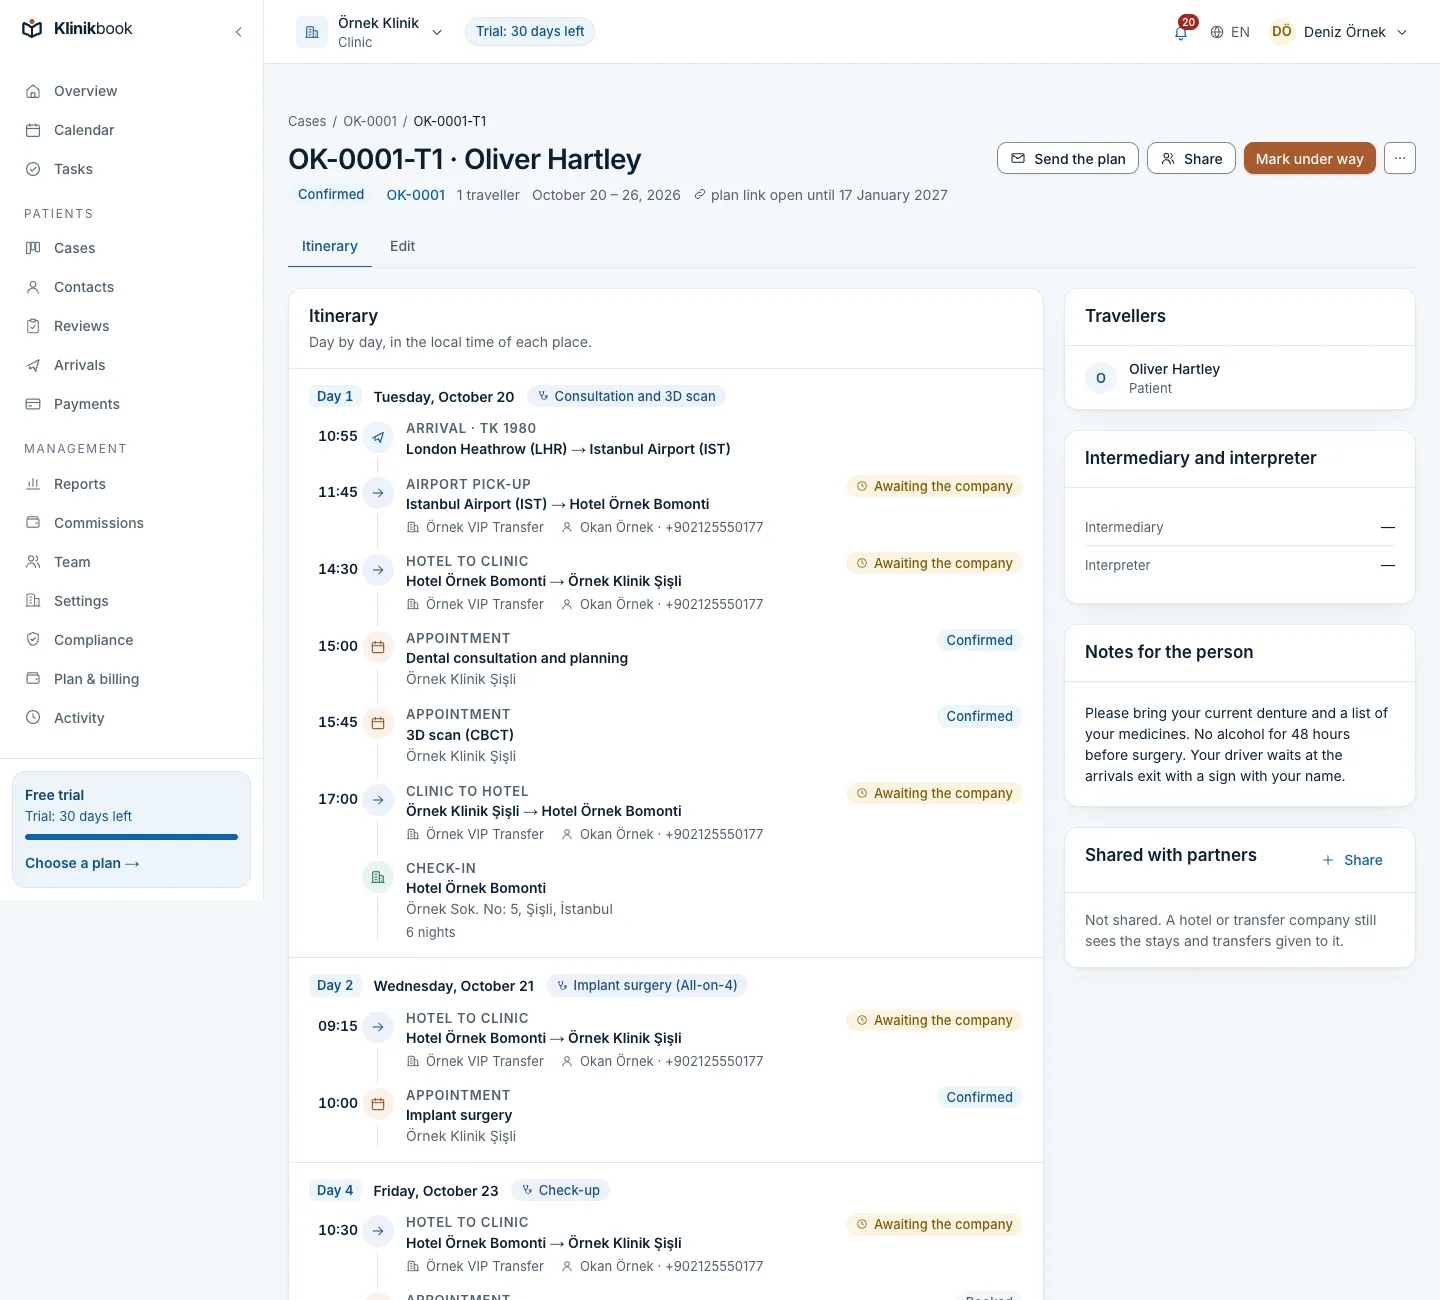
Task: Click the Check-up tag on Day 4
Action: pyautogui.click(x=561, y=1190)
